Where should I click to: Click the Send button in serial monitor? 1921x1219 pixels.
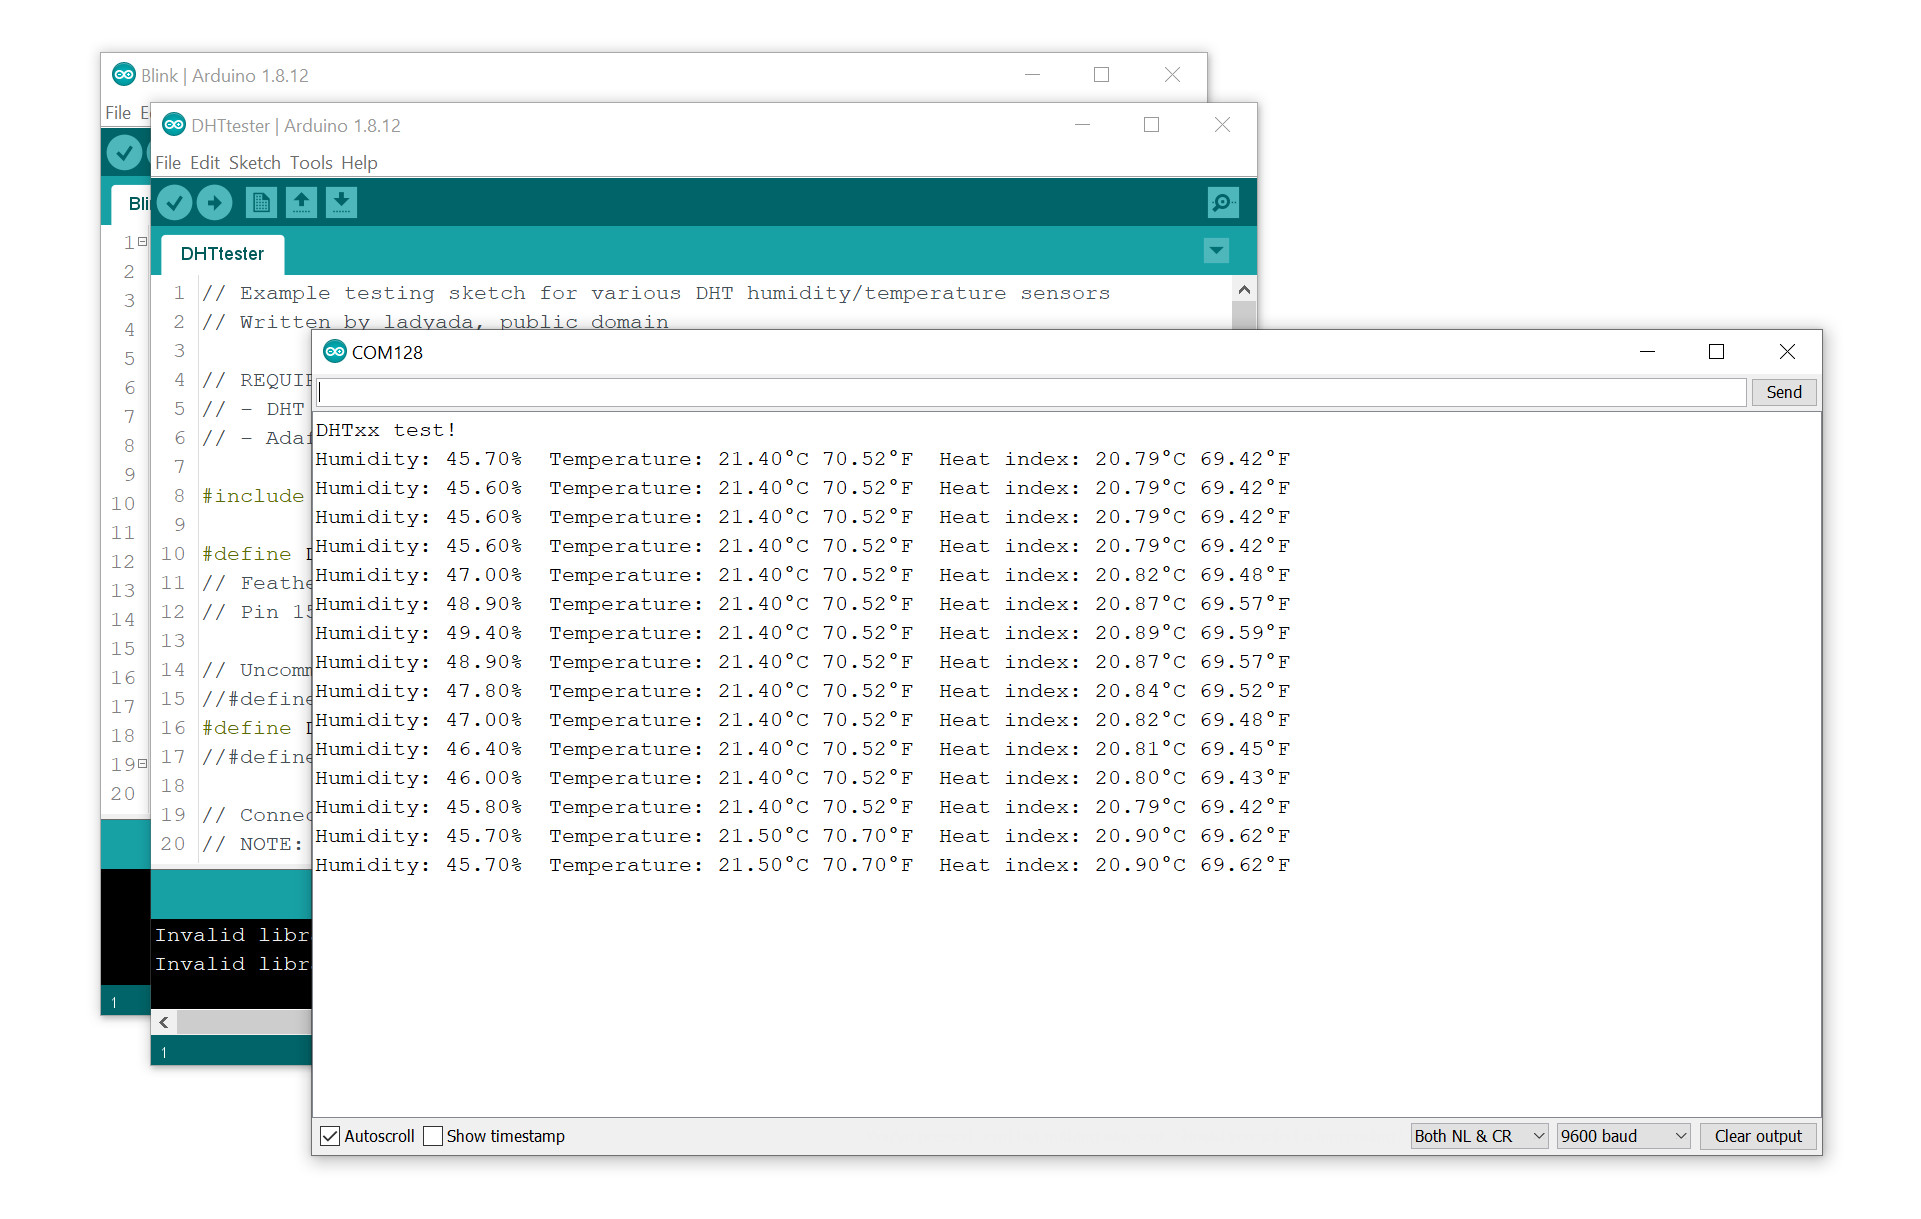pos(1783,392)
